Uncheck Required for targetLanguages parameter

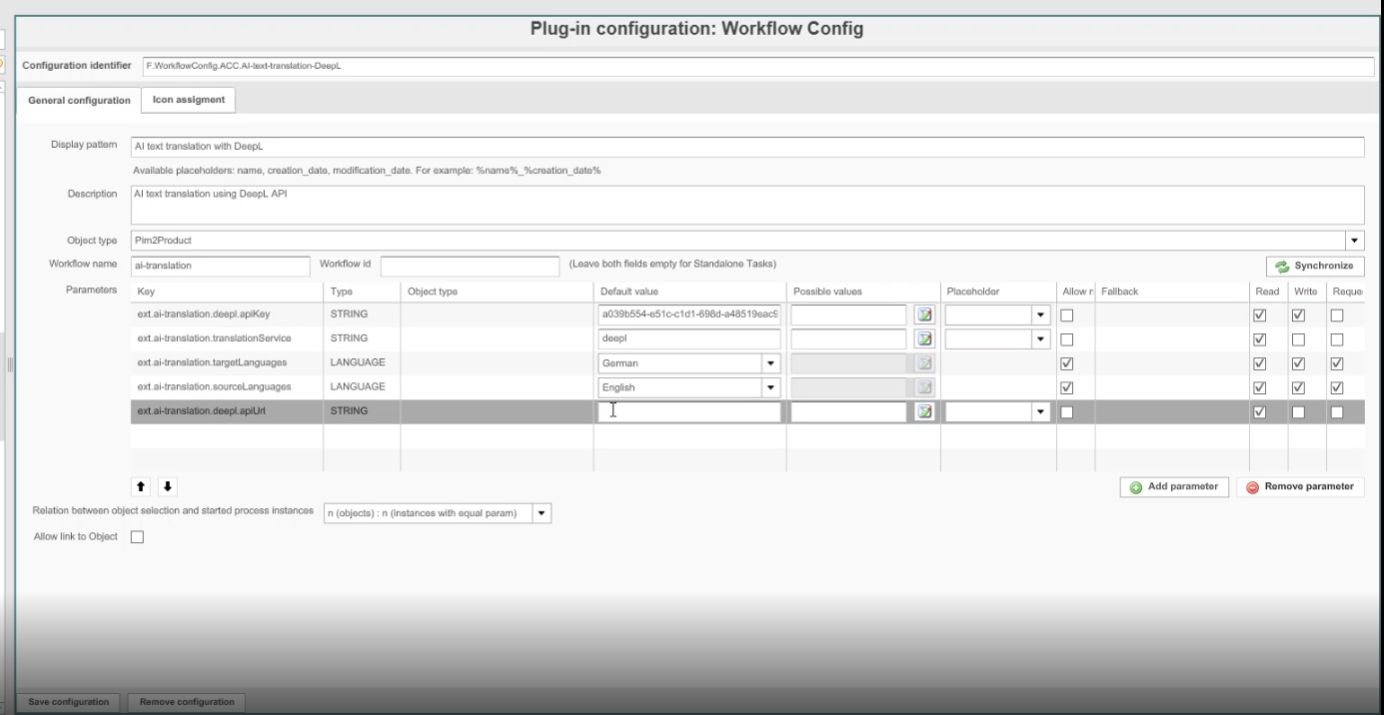(x=1337, y=363)
